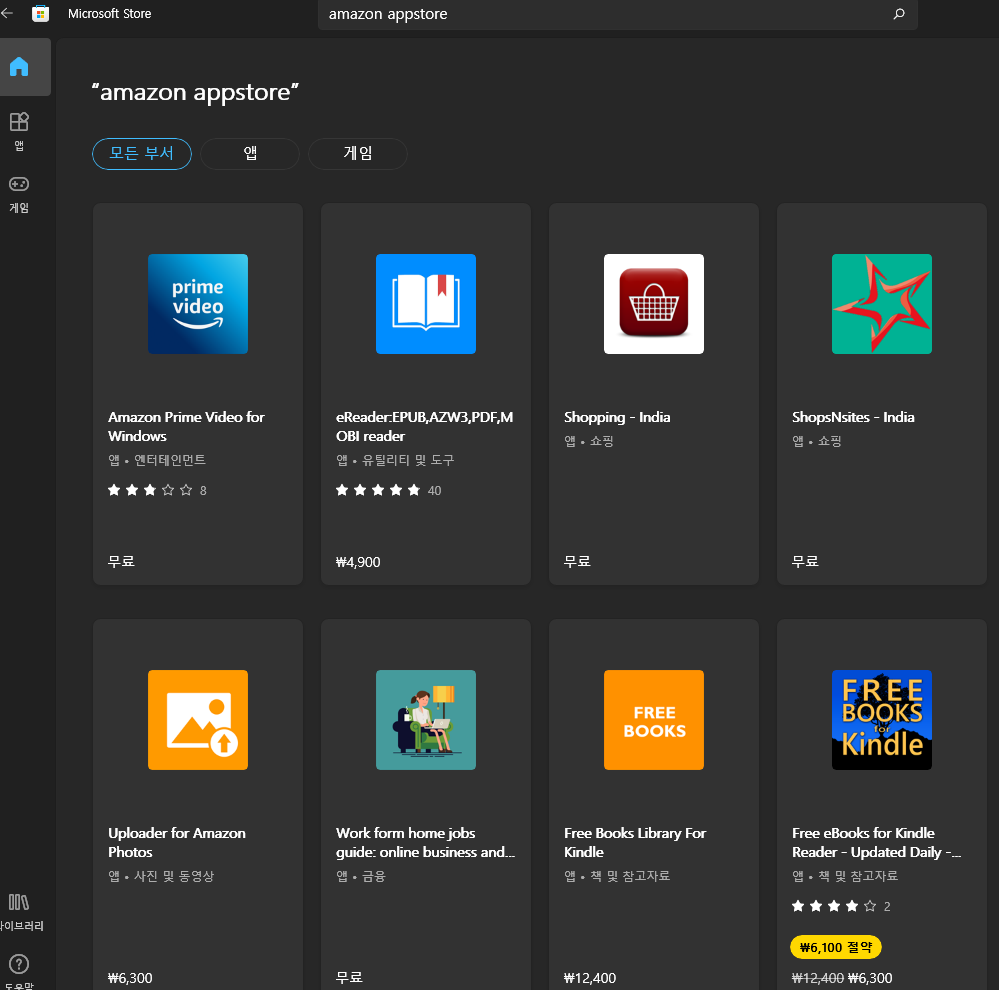Select the 앱 filter tab
999x990 pixels.
point(250,154)
